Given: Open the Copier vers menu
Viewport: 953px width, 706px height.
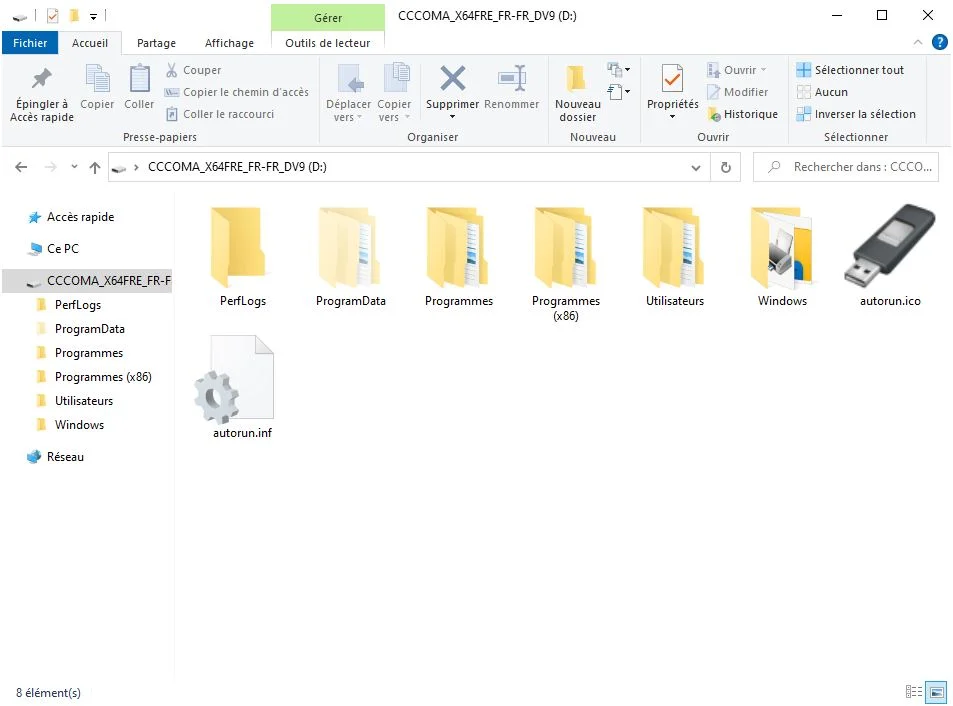Looking at the screenshot, I should (x=394, y=94).
